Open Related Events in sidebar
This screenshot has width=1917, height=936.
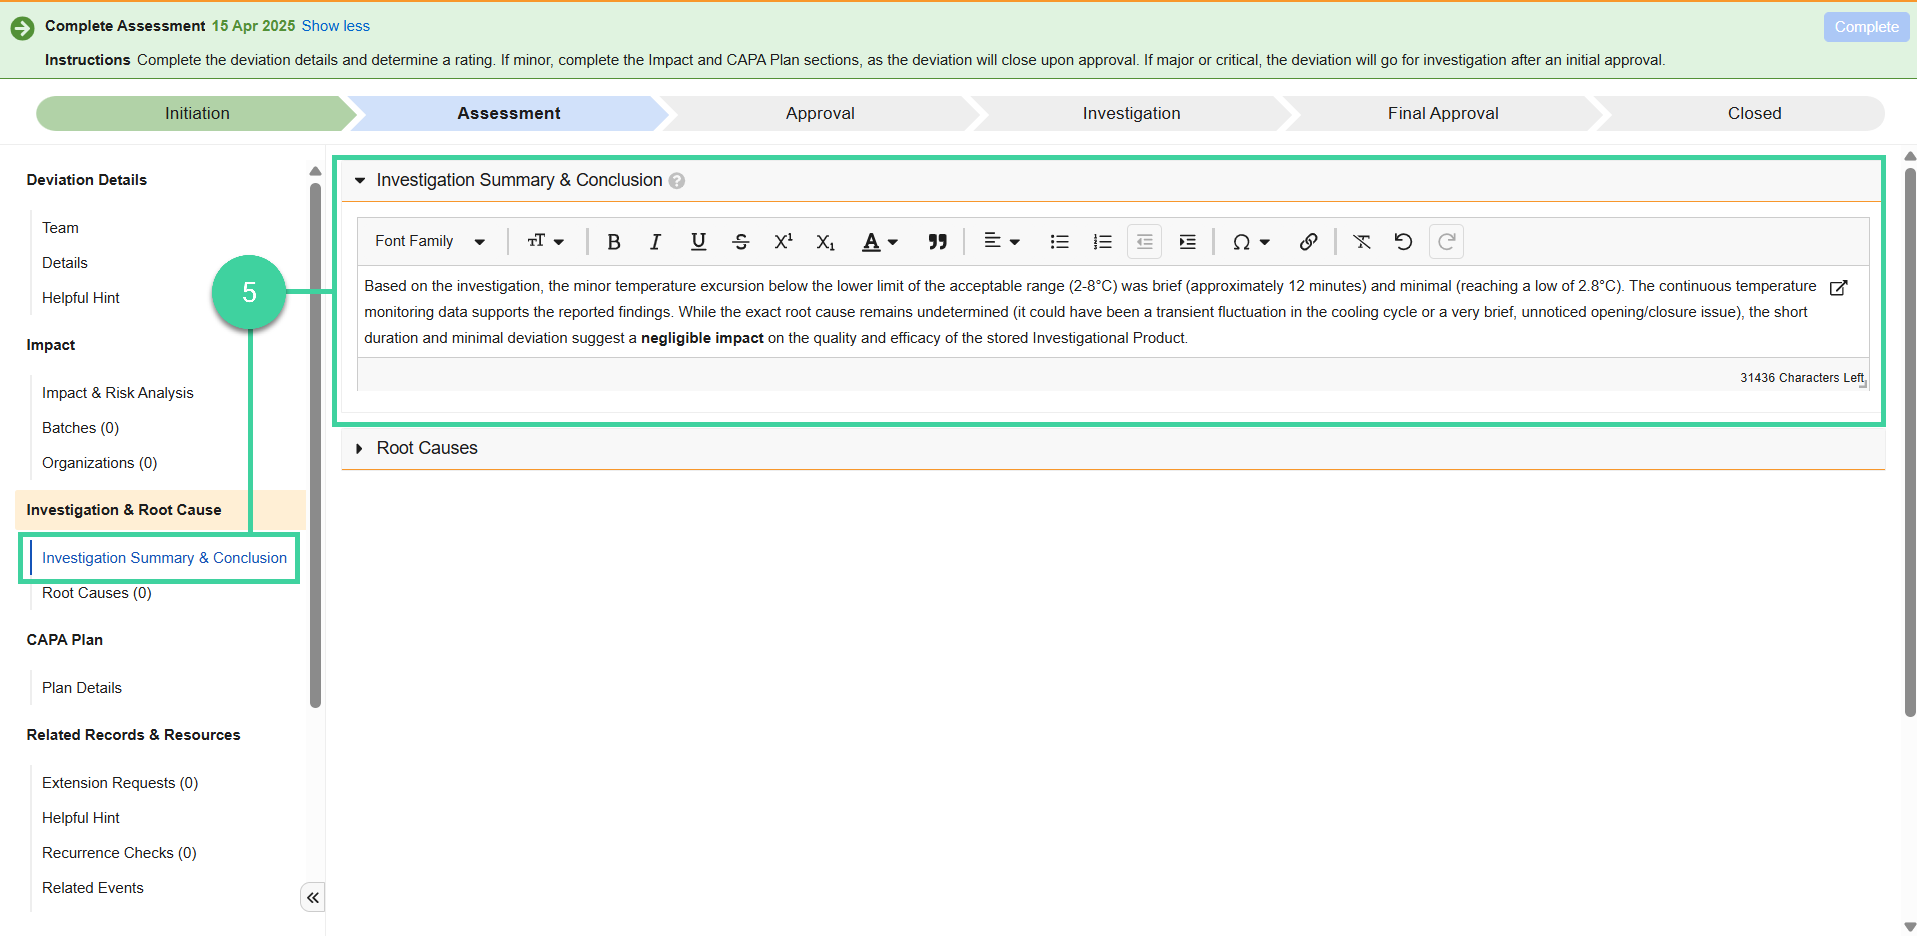(x=93, y=888)
